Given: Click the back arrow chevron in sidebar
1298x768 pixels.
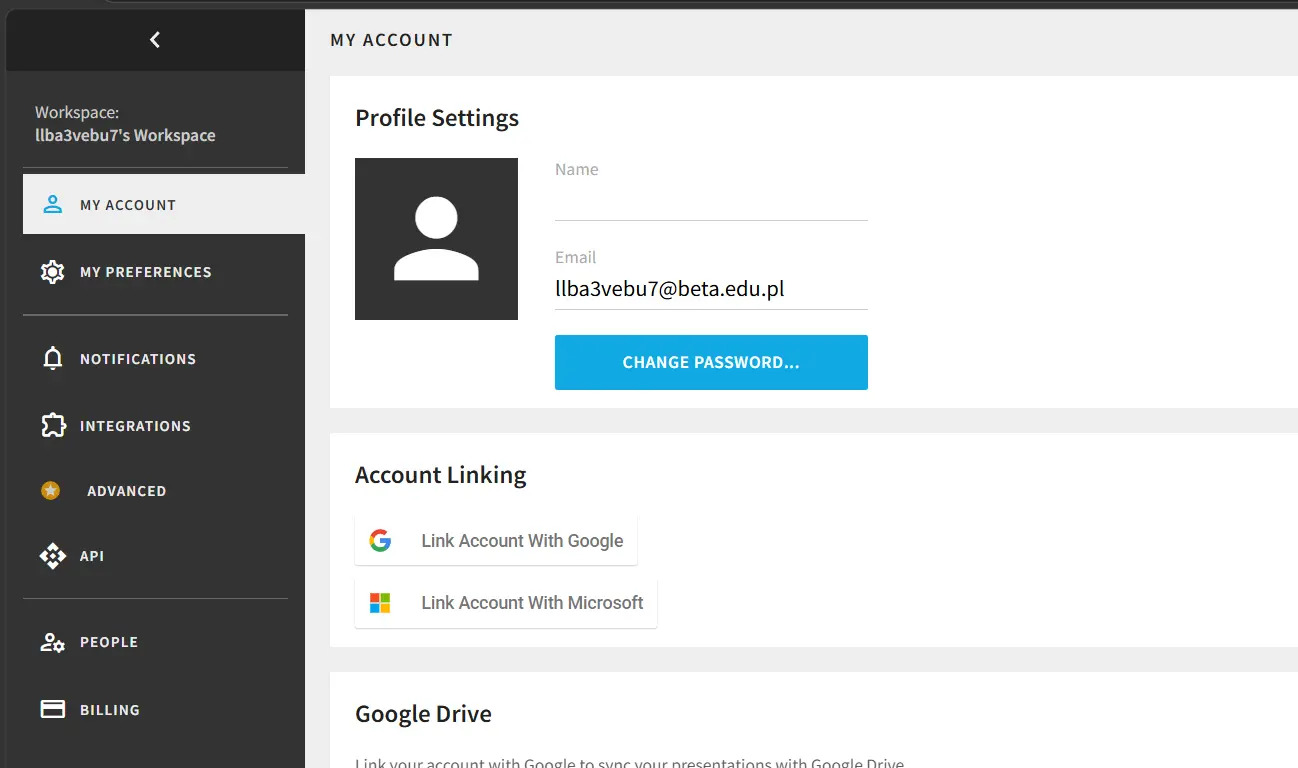Looking at the screenshot, I should click(x=154, y=40).
